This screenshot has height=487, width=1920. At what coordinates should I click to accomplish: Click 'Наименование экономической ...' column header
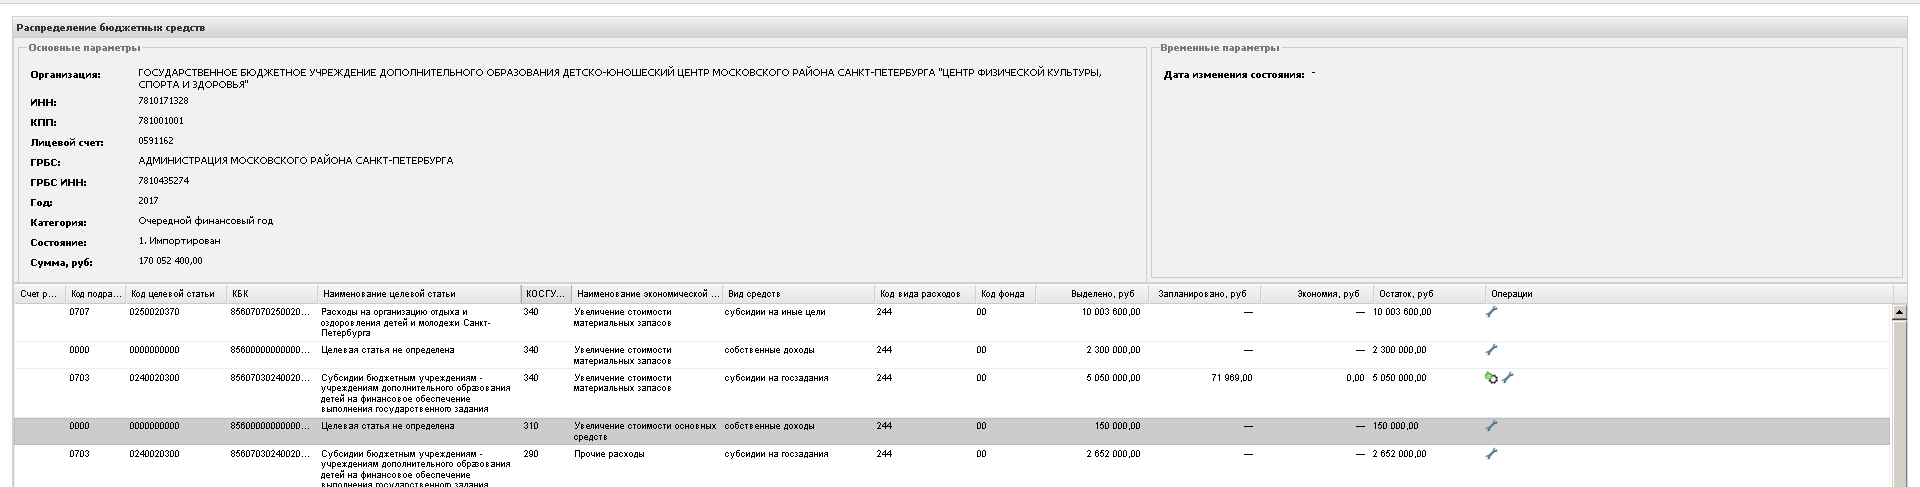647,294
